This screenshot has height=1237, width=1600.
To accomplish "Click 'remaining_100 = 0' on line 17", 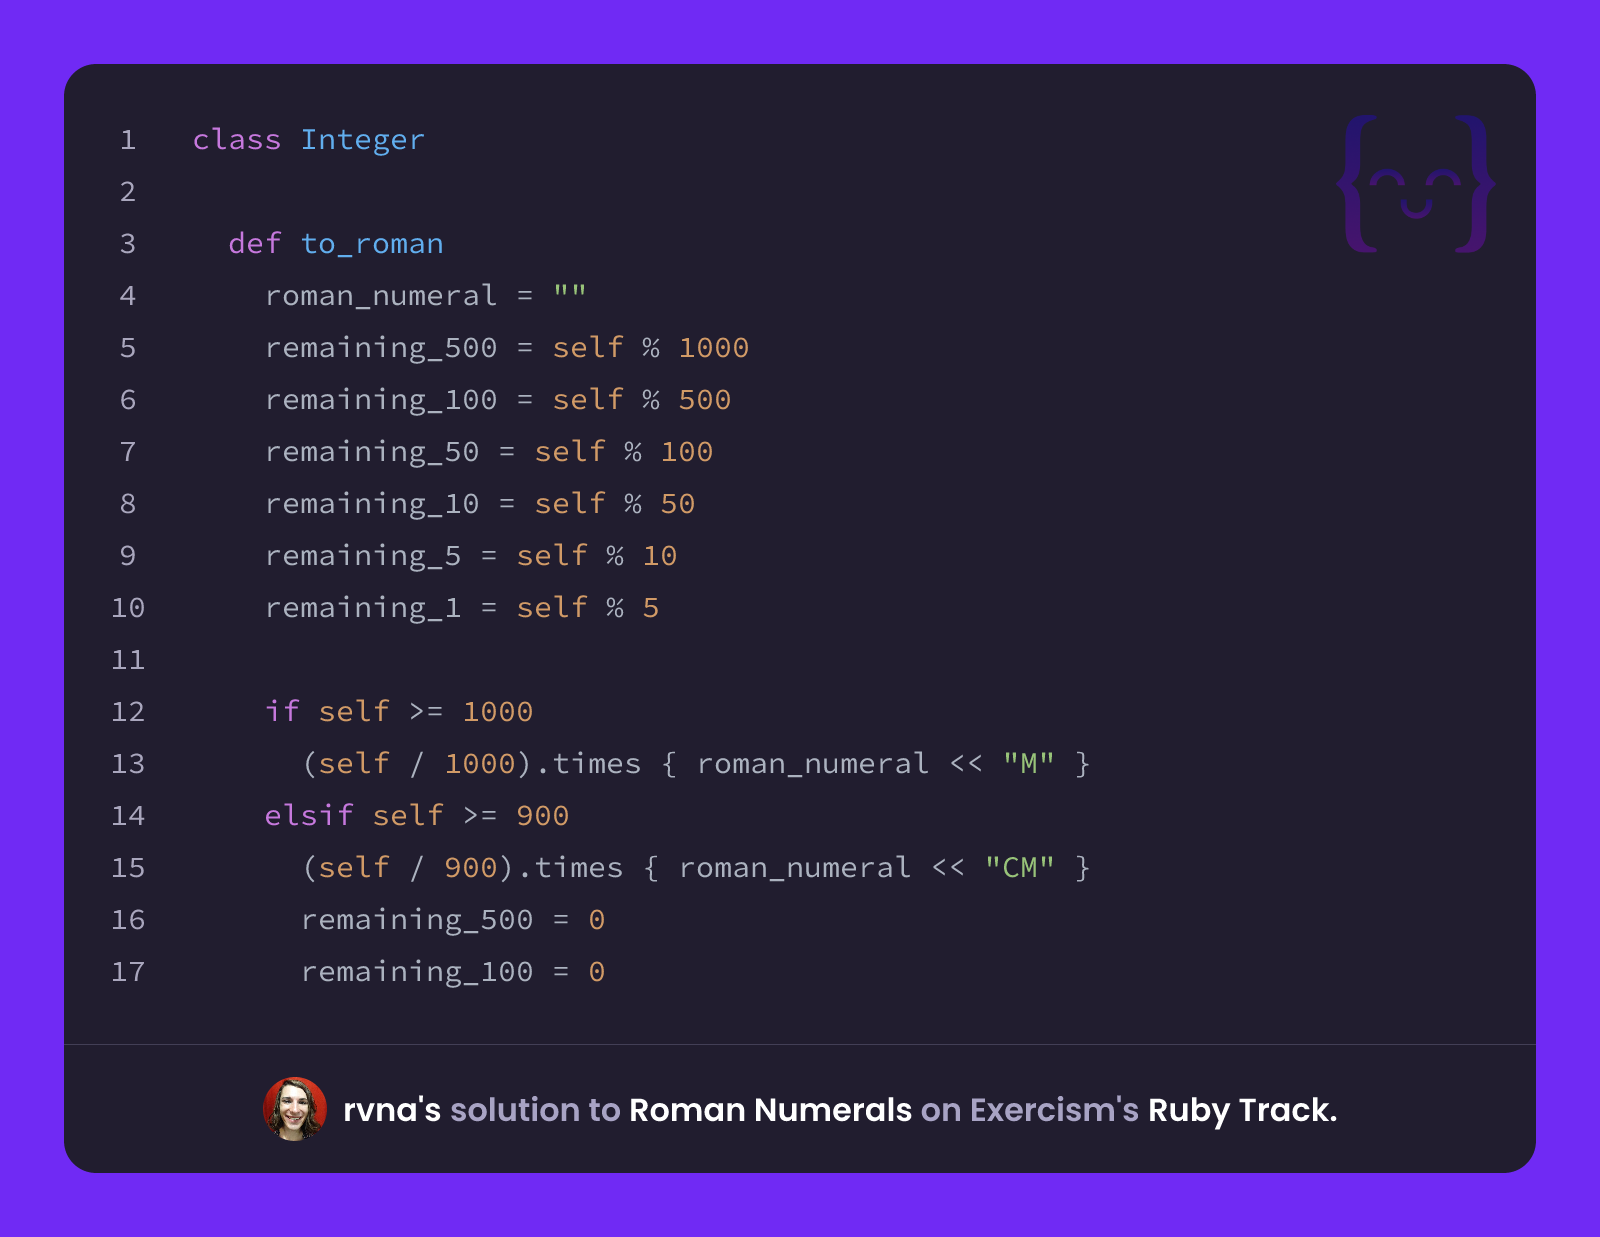I will click(453, 972).
